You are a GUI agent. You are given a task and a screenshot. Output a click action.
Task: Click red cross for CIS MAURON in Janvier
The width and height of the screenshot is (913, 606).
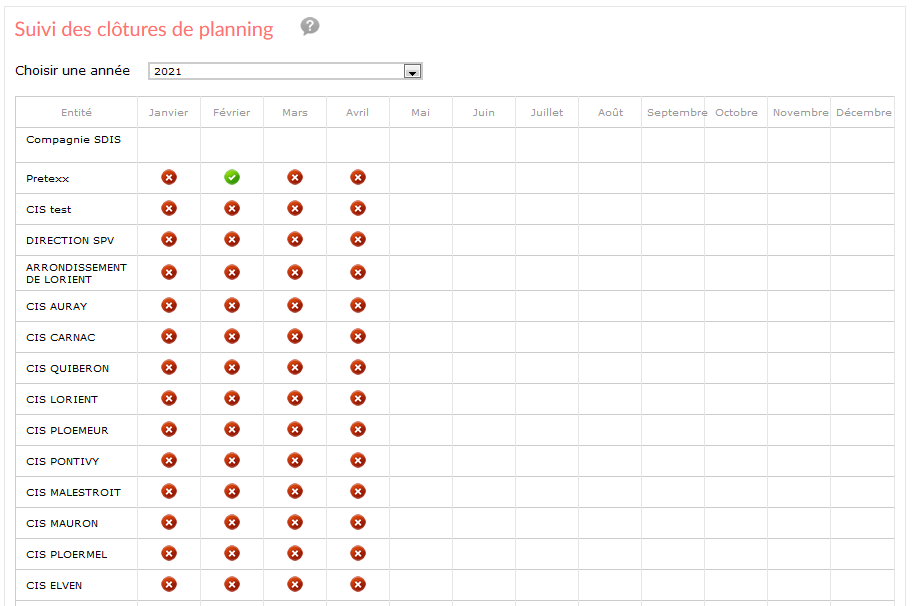pyautogui.click(x=169, y=523)
